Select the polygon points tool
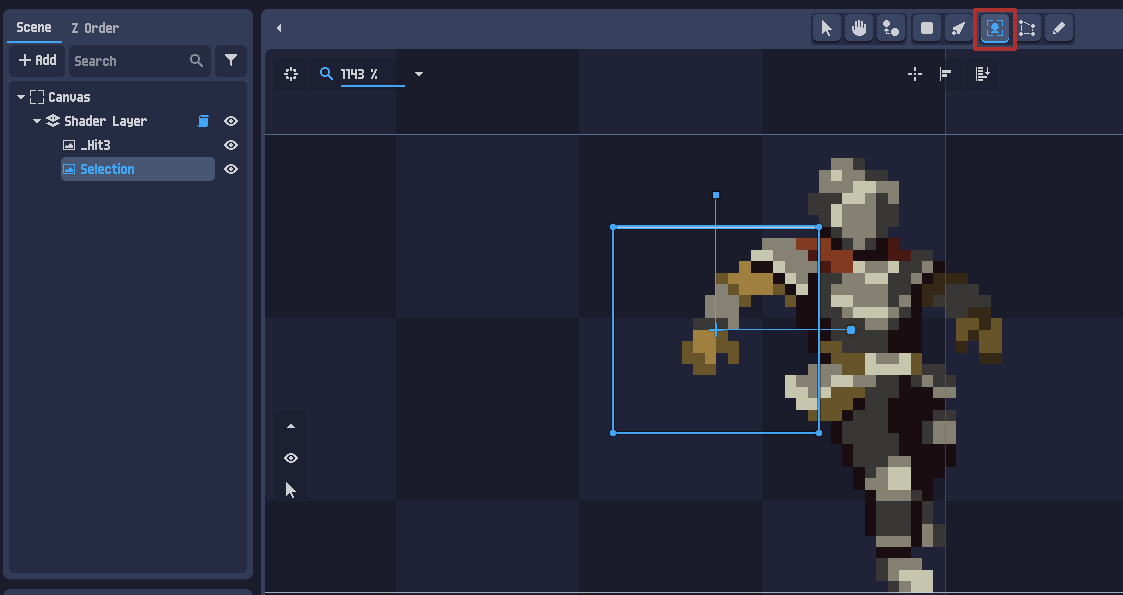 tap(1027, 29)
